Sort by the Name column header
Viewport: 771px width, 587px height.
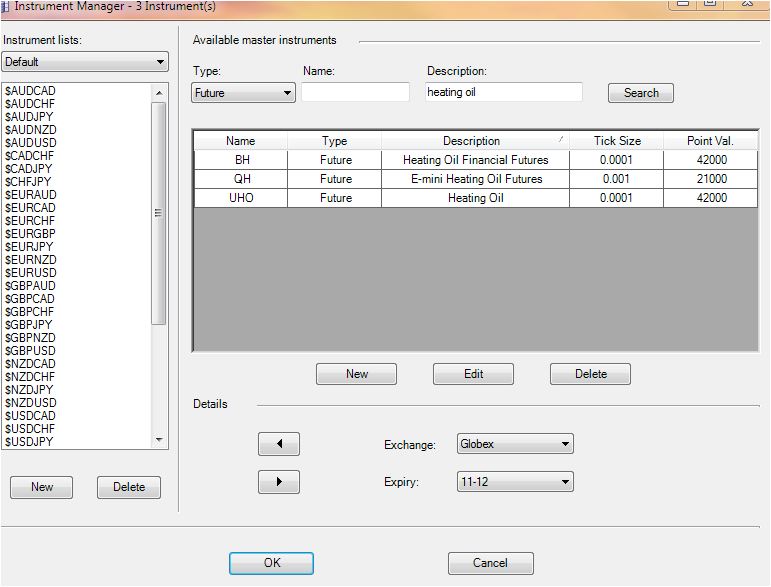tap(241, 141)
